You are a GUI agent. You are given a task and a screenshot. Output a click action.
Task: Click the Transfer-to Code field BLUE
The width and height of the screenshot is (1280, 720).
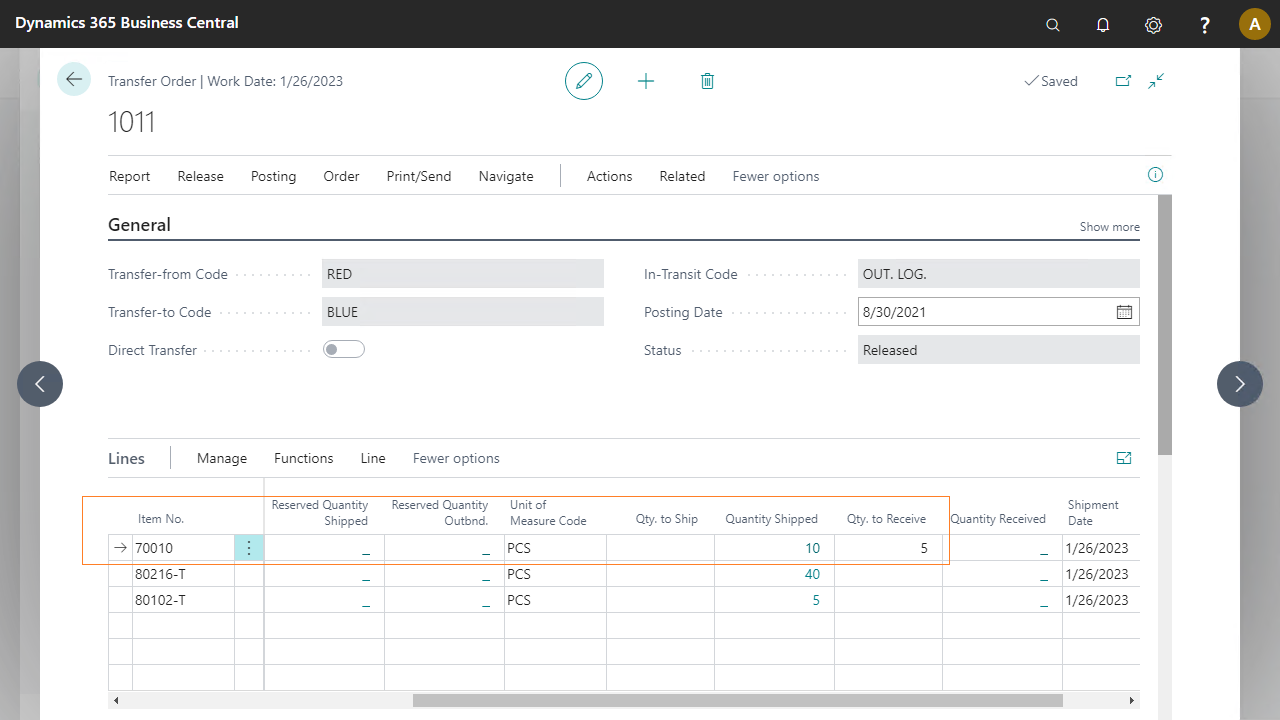(x=464, y=312)
